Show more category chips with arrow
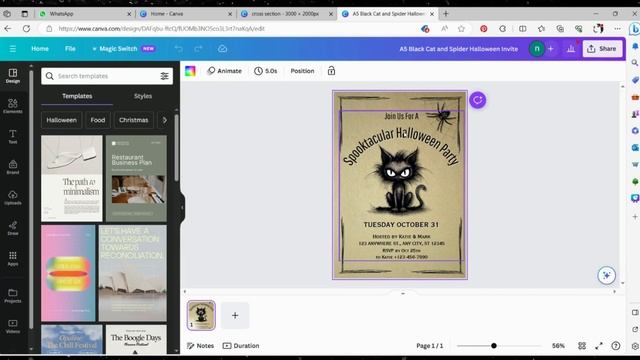The width and height of the screenshot is (640, 360). point(164,120)
